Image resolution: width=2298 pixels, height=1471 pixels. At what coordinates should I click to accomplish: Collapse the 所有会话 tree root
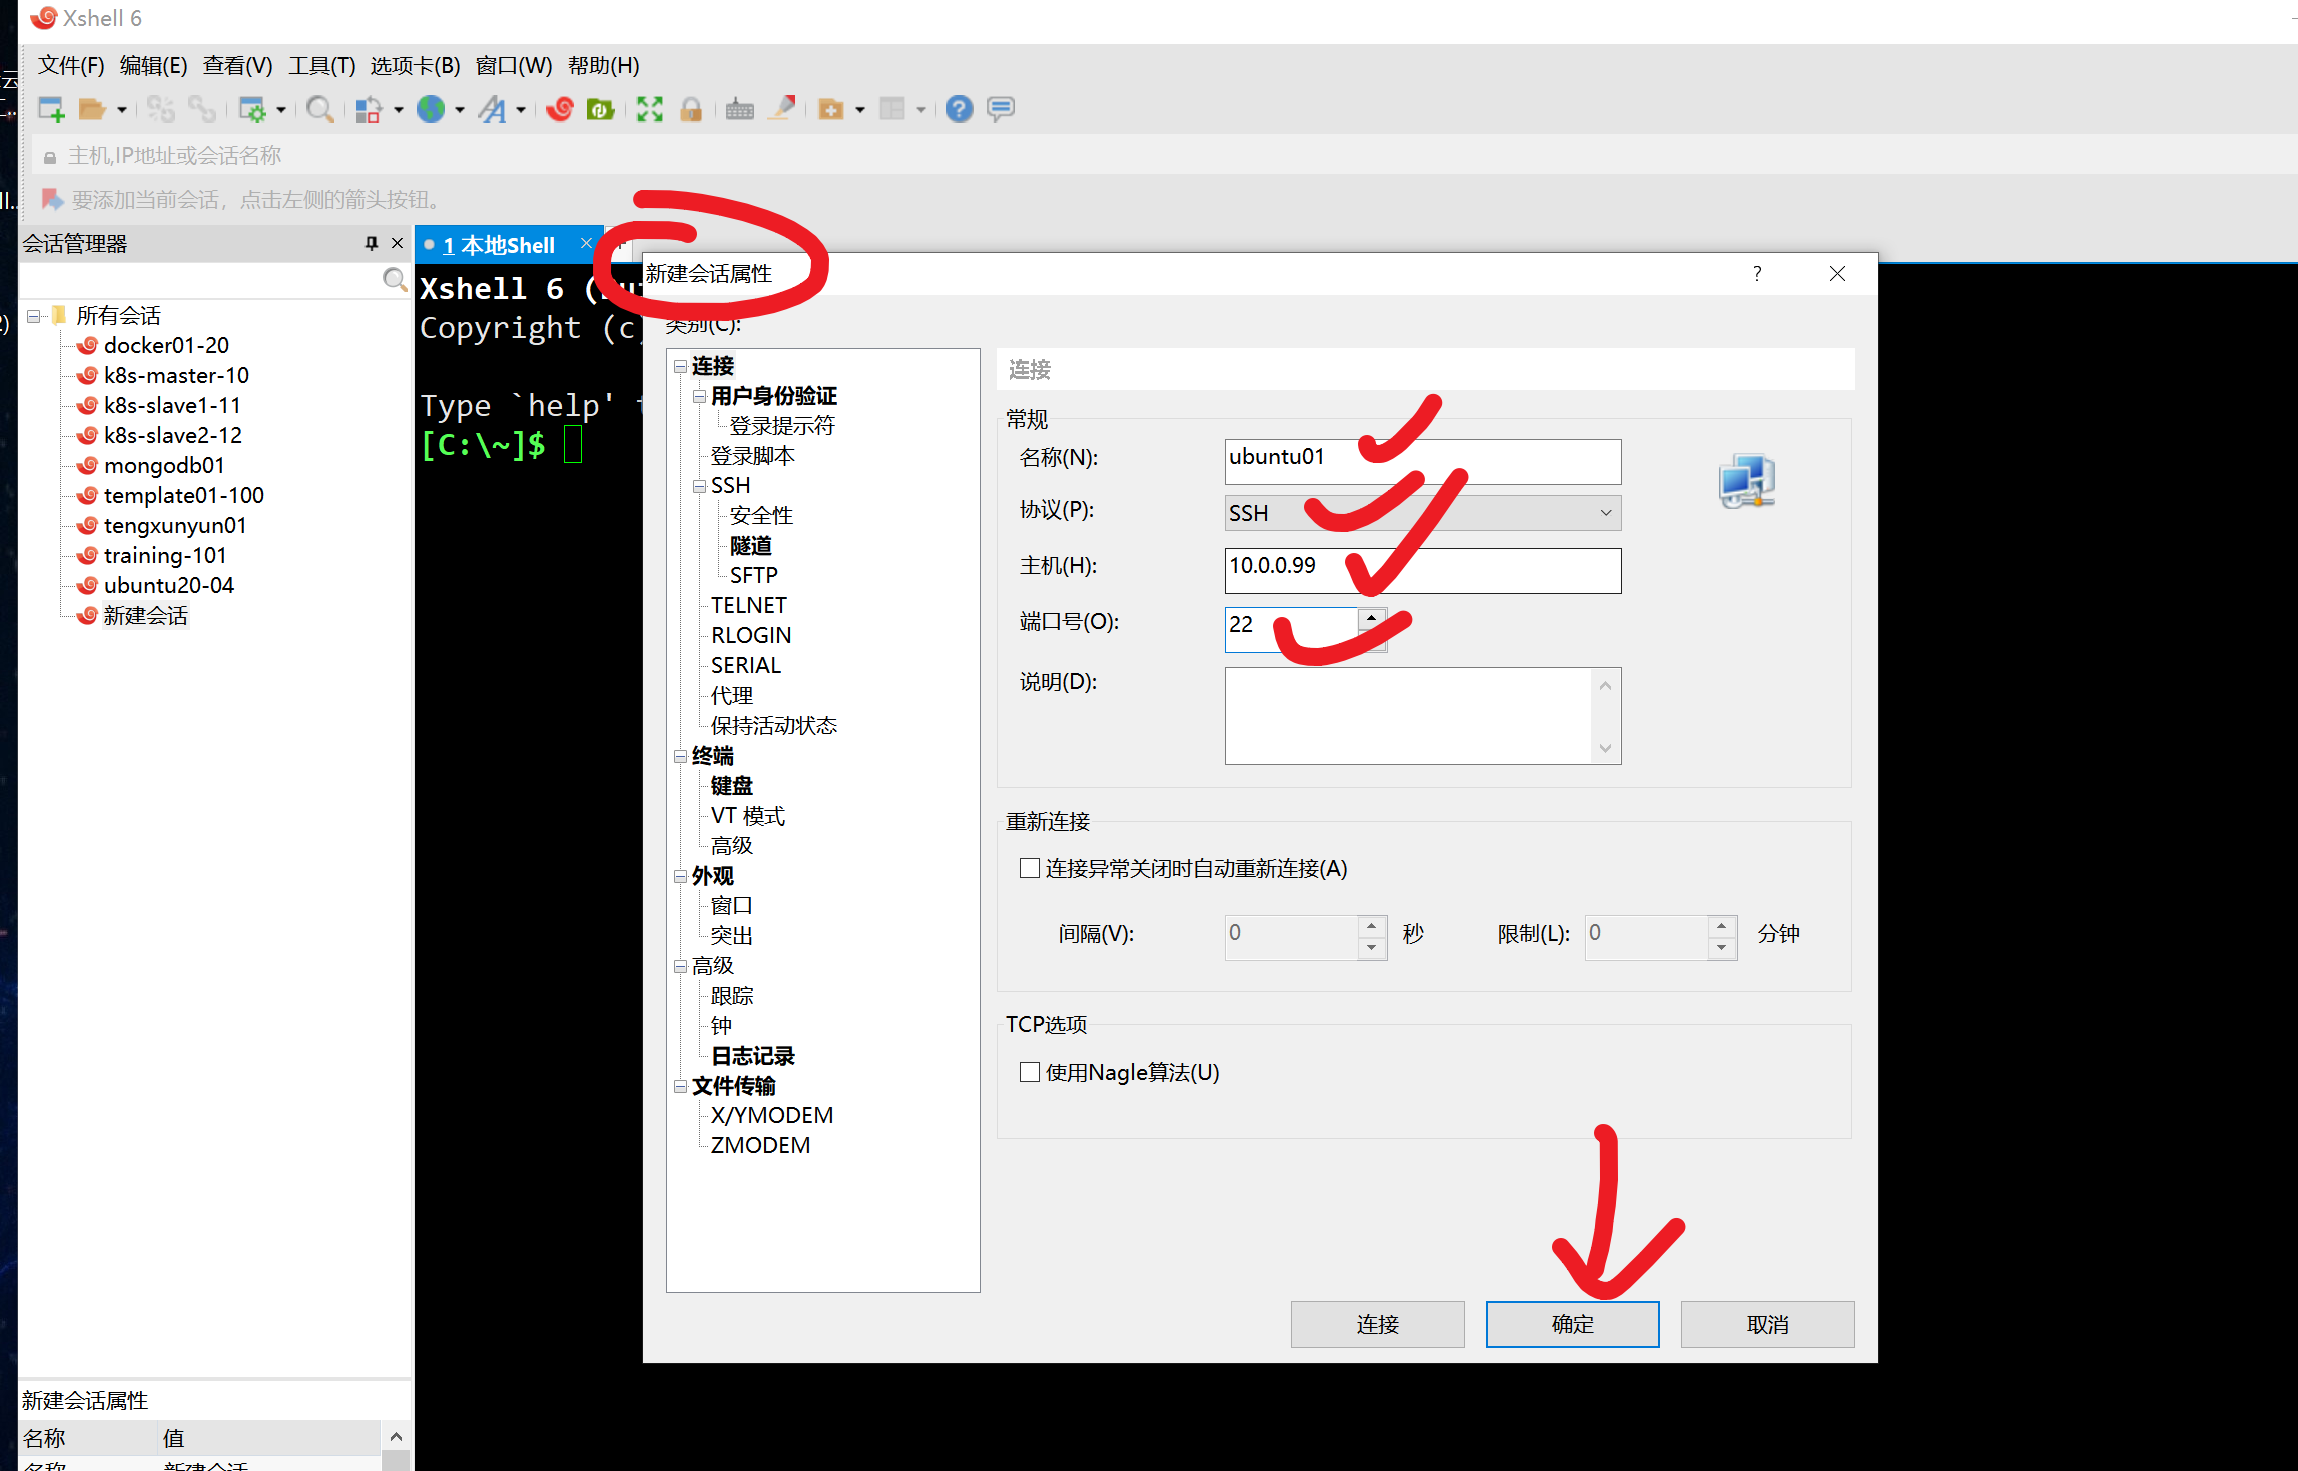[34, 317]
